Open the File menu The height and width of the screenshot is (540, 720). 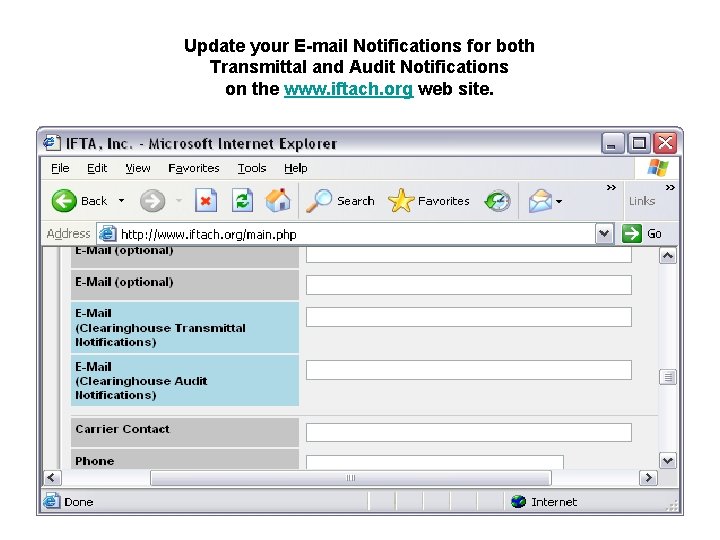60,169
